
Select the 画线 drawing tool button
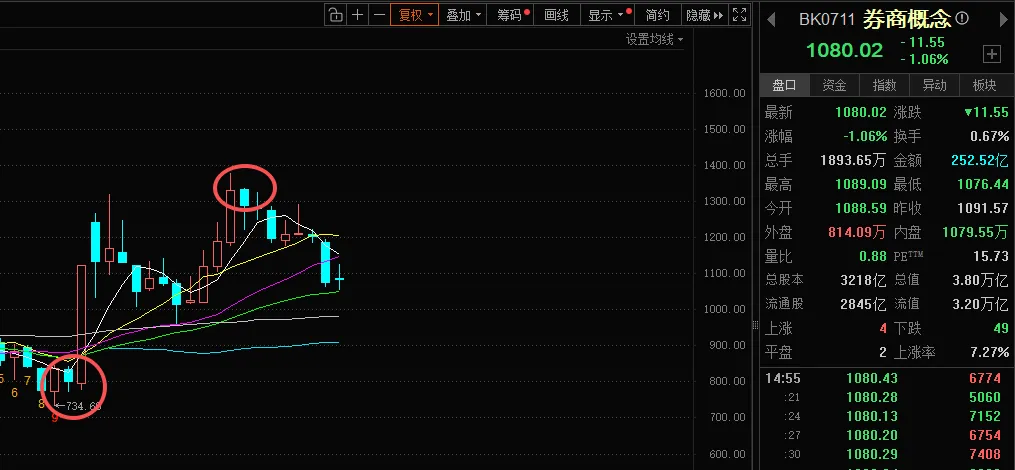[x=556, y=15]
